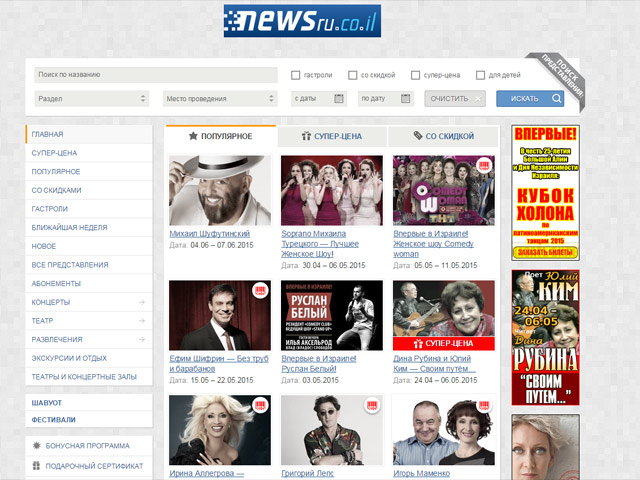Image resolution: width=640 pixels, height=480 pixels.
Task: Open the Место проведения dropdown
Action: (220, 99)
